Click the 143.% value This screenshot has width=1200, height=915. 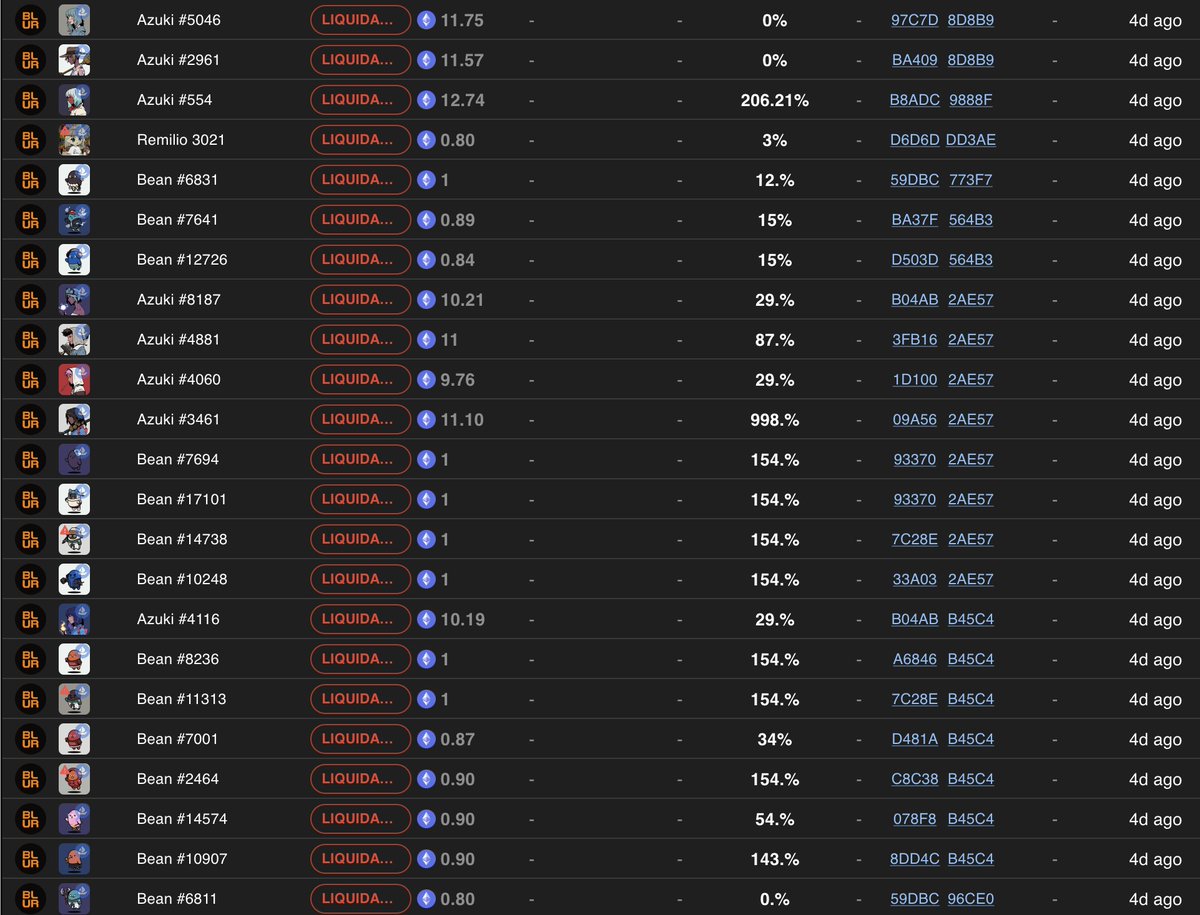[775, 859]
